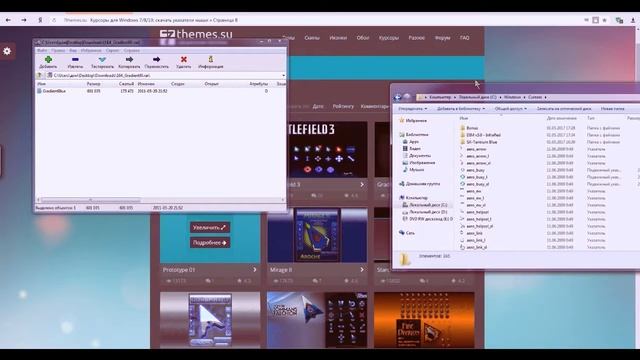
Task: Click the green Добавить (Add) icon in 7-Zip
Action: click(48, 60)
